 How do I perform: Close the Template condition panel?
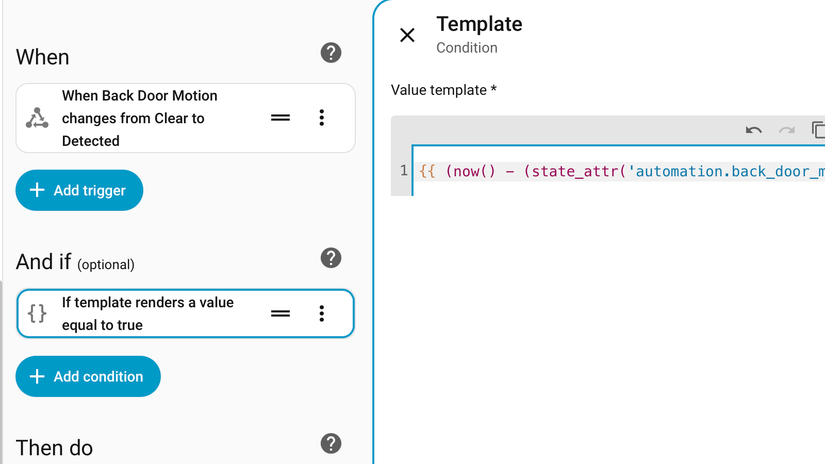[407, 35]
